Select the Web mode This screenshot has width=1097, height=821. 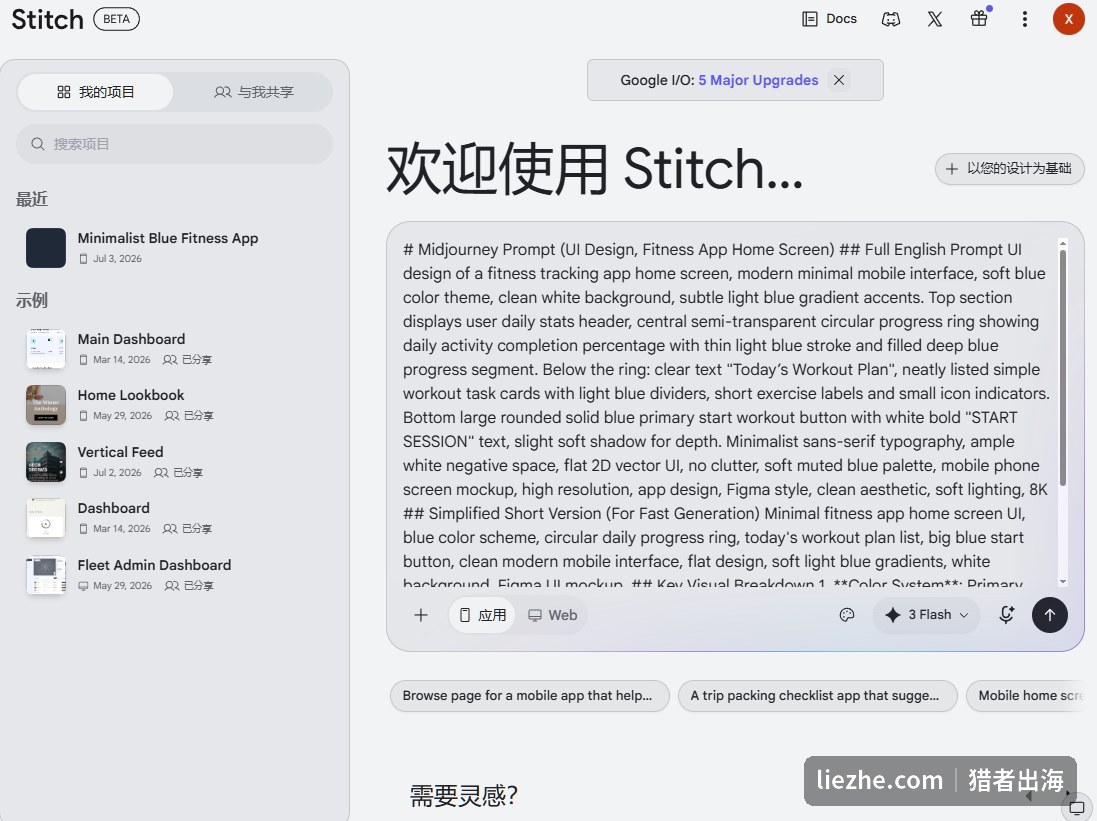coord(552,615)
